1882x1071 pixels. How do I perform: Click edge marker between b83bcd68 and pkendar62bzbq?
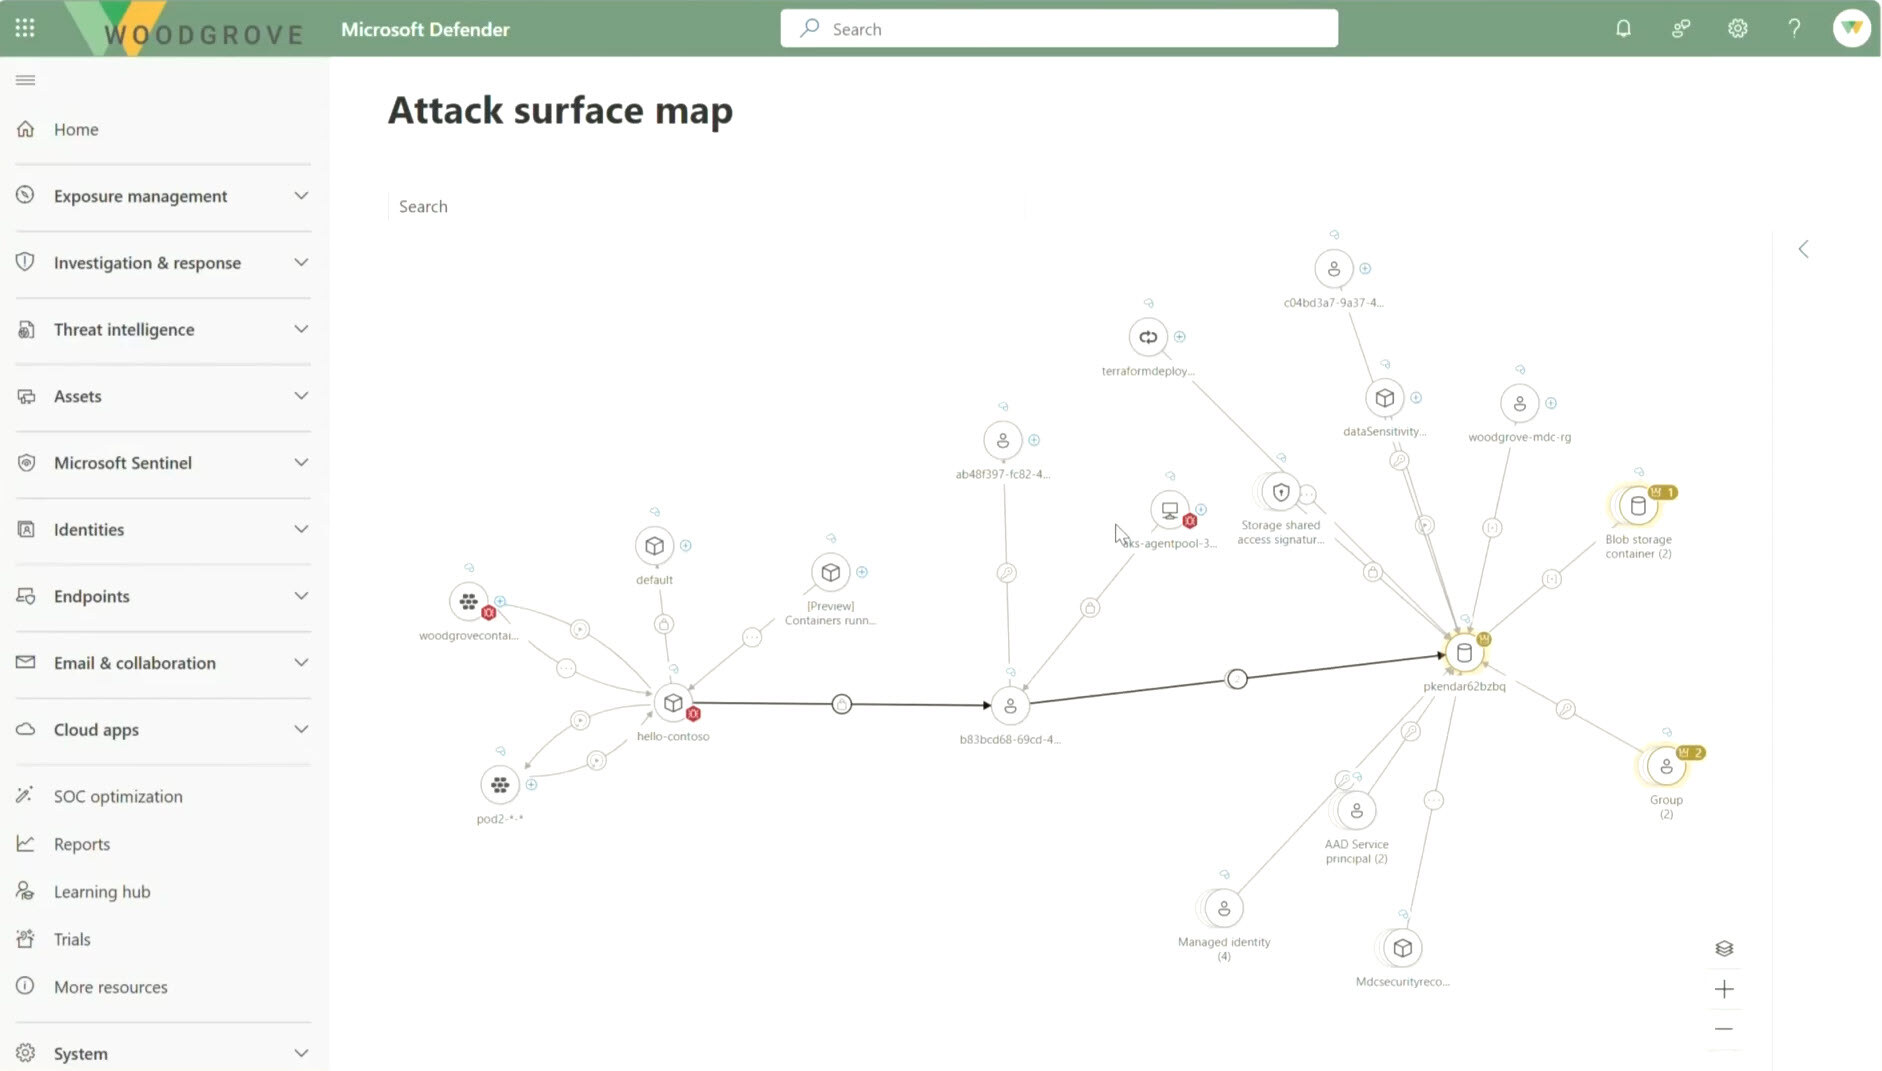[1237, 679]
